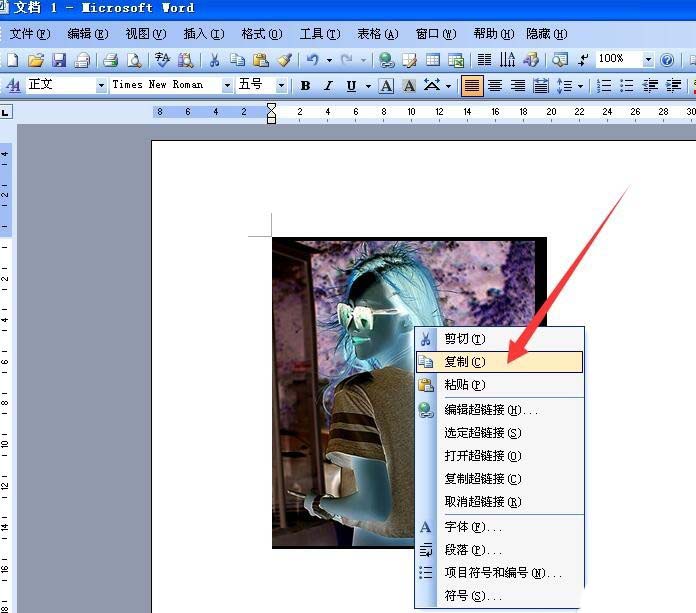Open the Columns layout icon
696x613 pixels.
[x=484, y=59]
